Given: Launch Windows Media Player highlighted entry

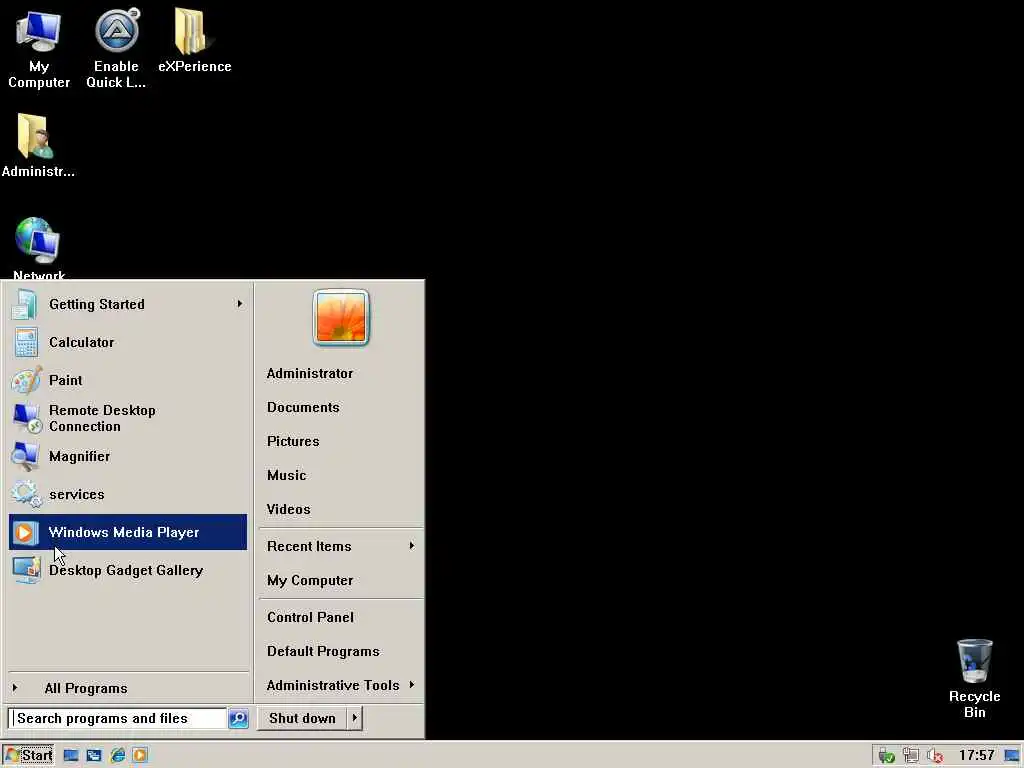Looking at the screenshot, I should [128, 532].
